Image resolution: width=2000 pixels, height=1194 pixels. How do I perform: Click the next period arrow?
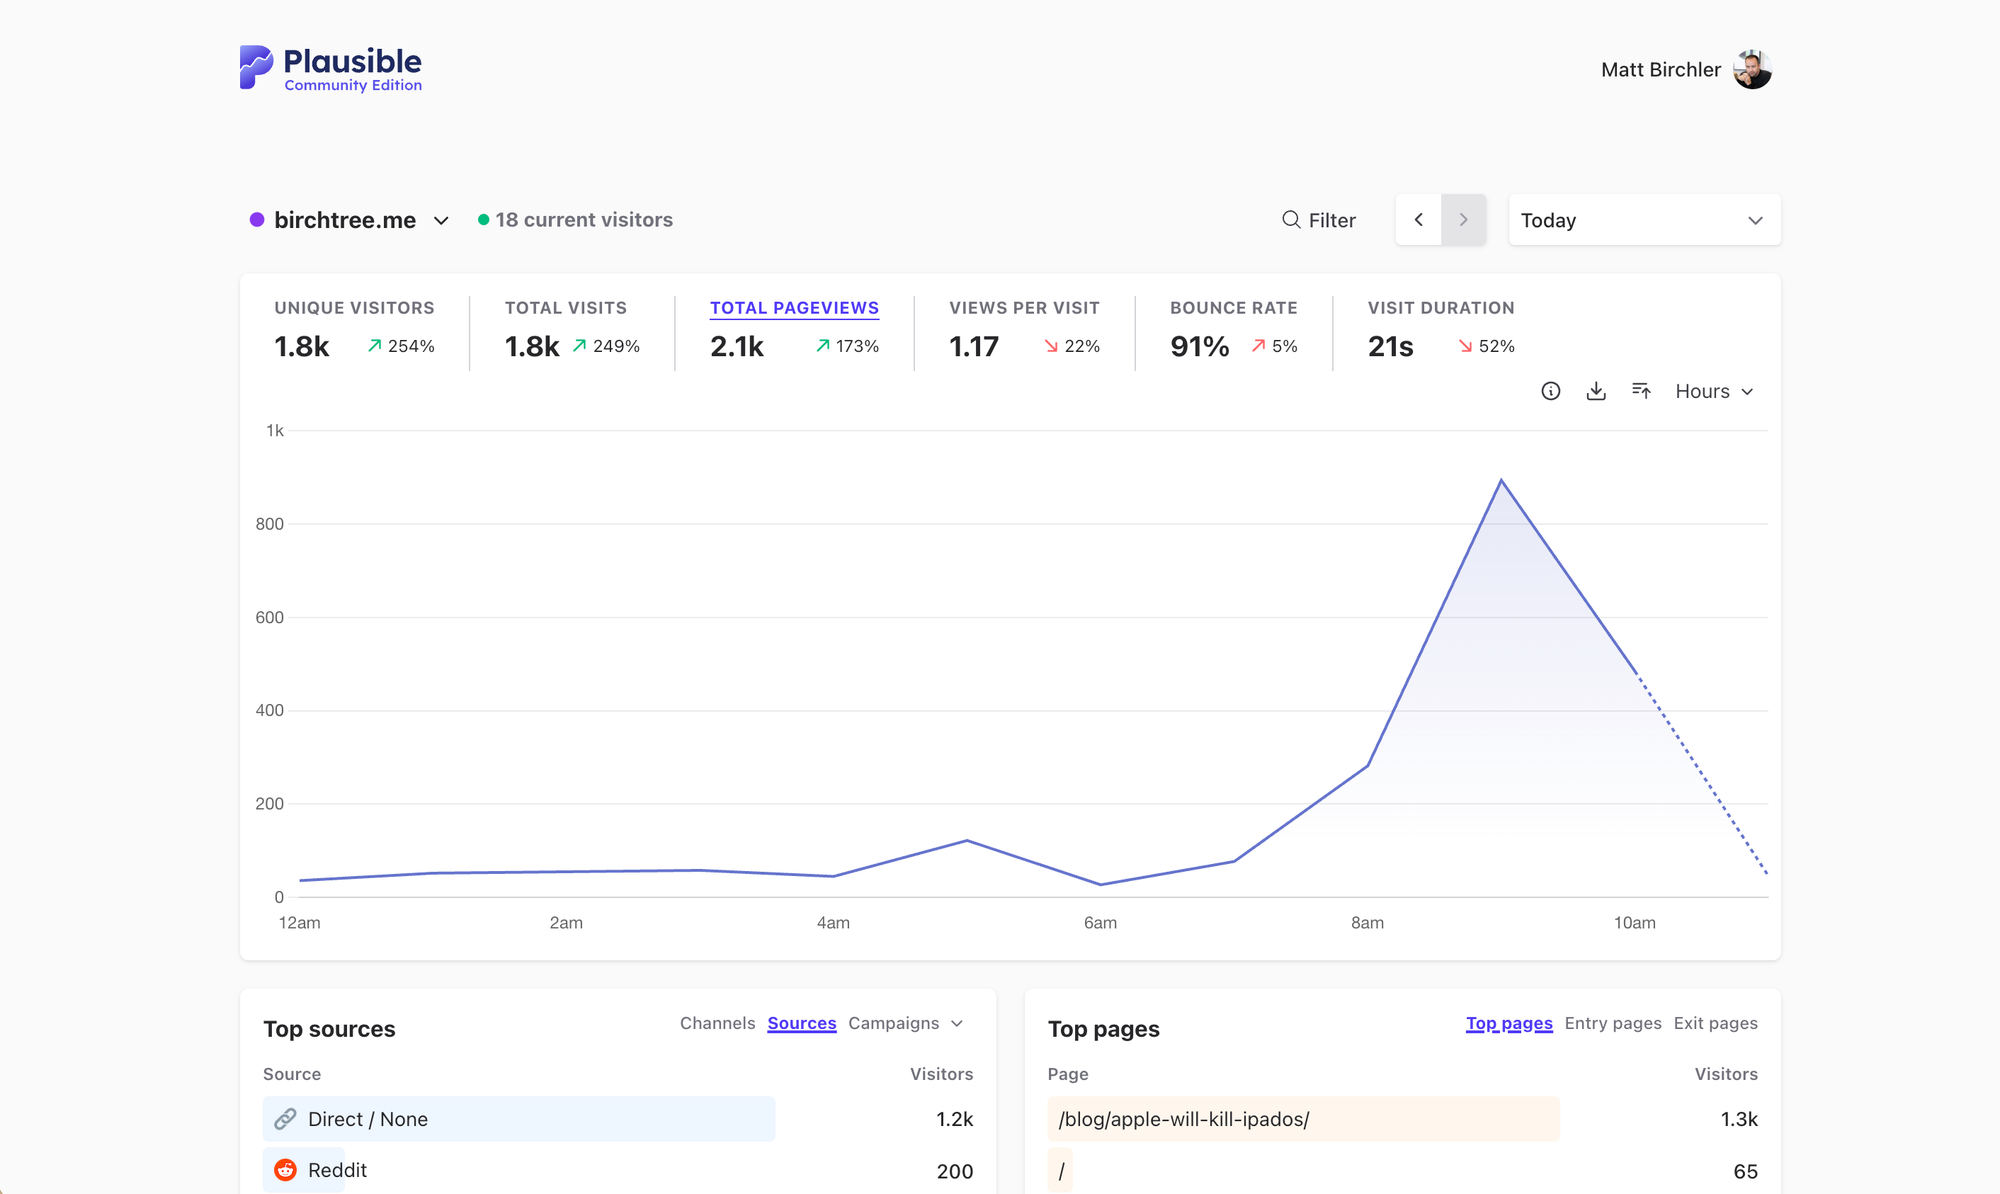1463,220
